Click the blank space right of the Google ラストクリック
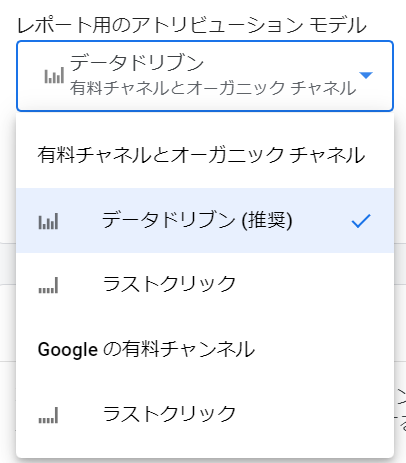 (313, 414)
